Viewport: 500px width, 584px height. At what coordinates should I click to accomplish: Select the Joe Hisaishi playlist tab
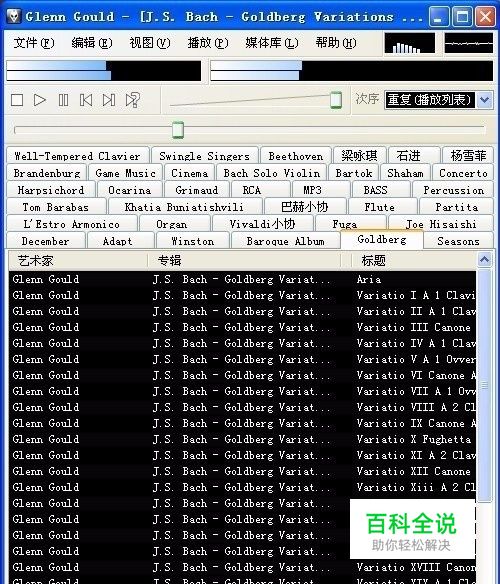point(441,224)
